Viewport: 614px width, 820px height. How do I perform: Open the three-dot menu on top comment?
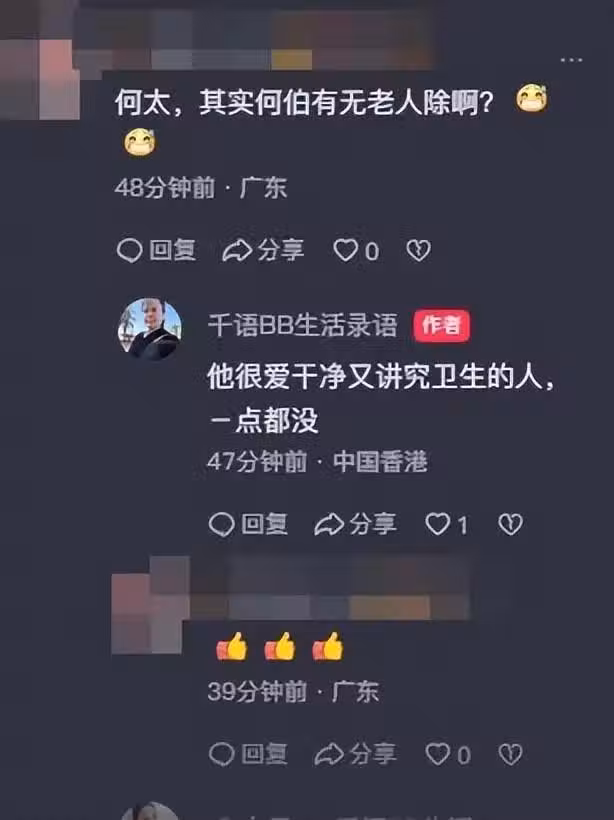coord(571,60)
